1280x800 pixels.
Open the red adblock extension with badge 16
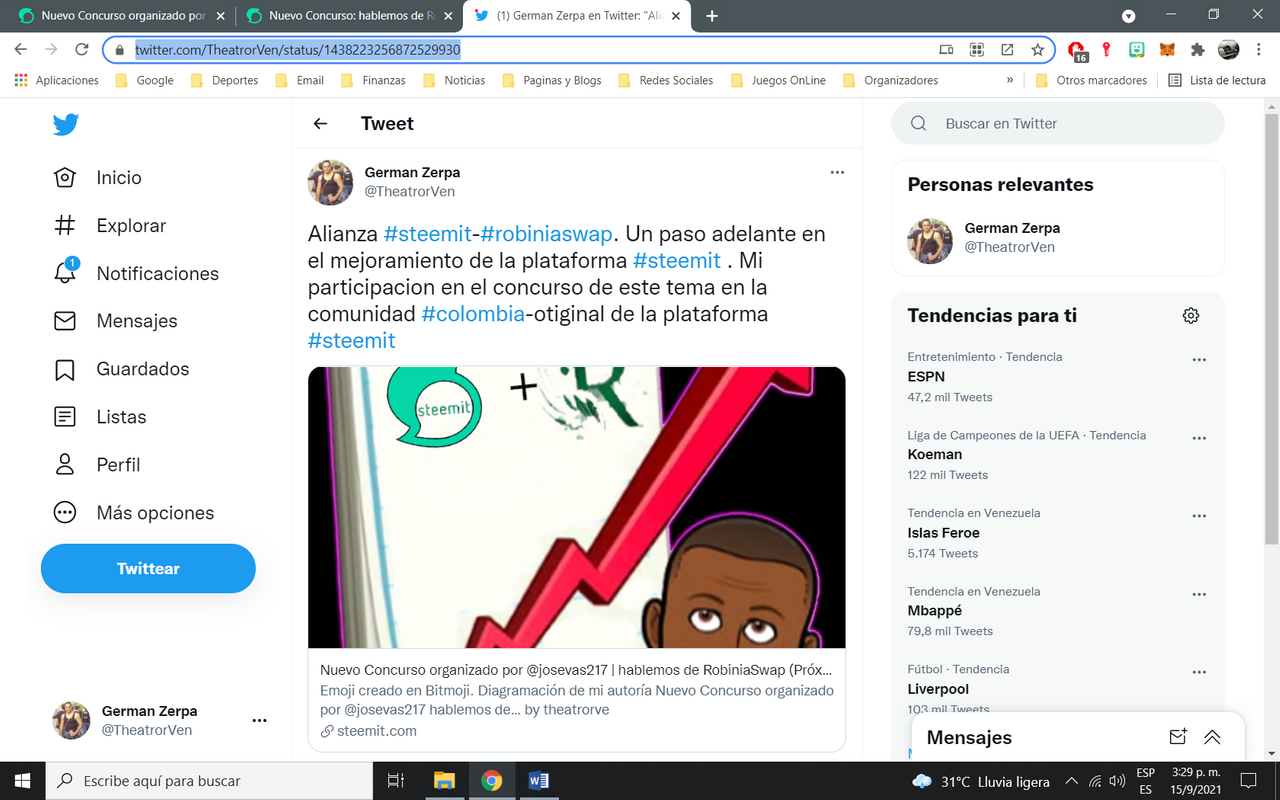(x=1078, y=50)
